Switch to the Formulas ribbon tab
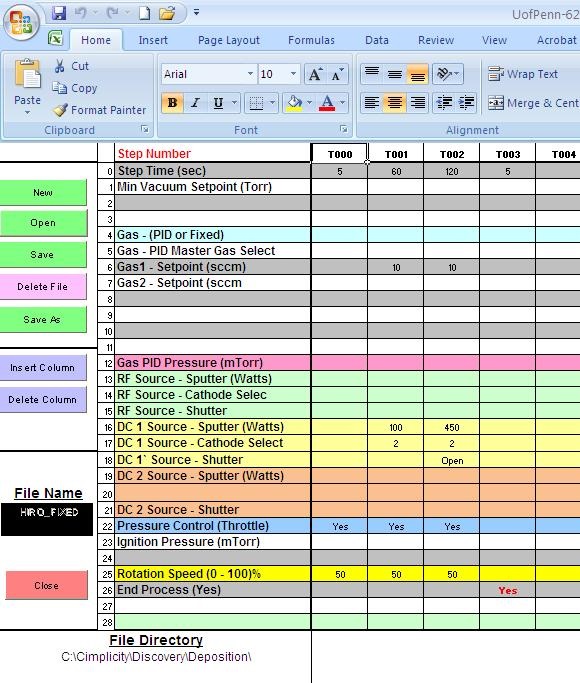 [x=311, y=41]
